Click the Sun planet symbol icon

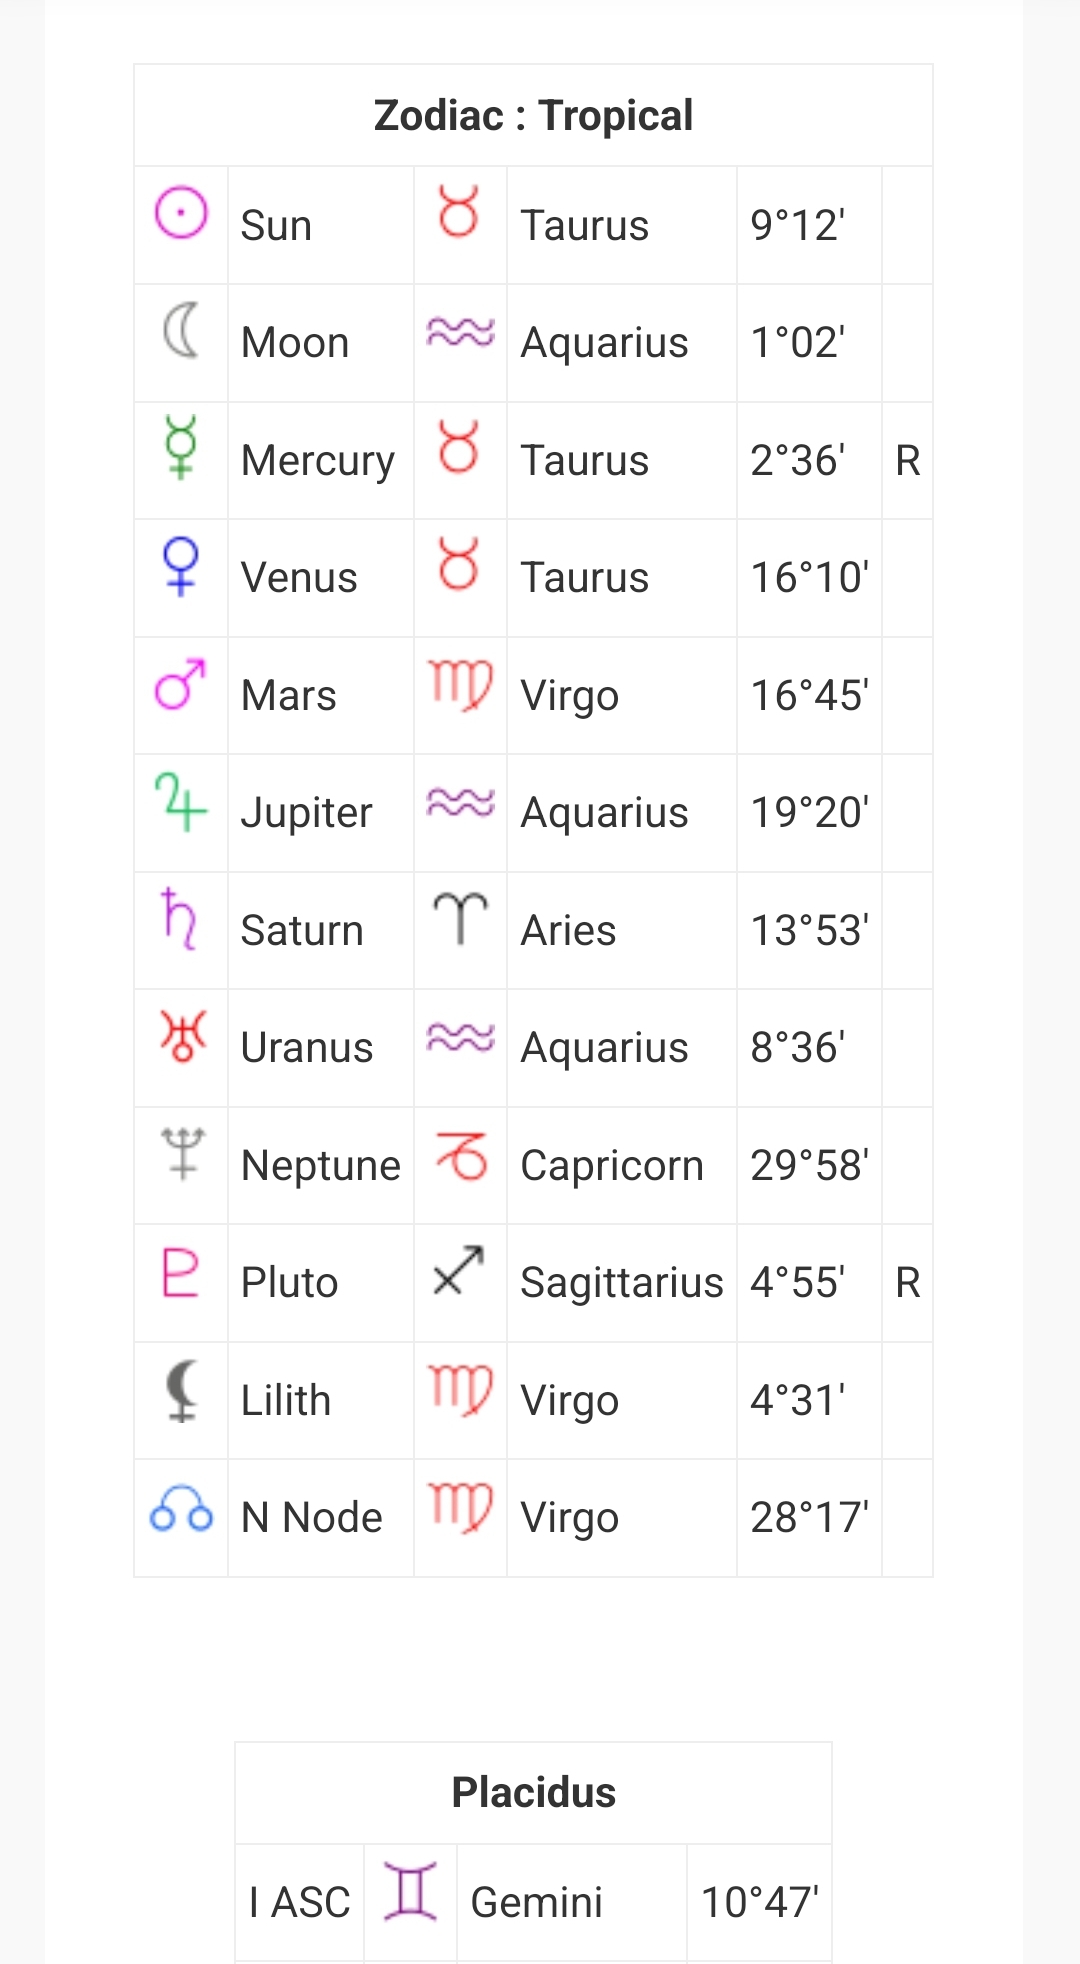pos(181,213)
